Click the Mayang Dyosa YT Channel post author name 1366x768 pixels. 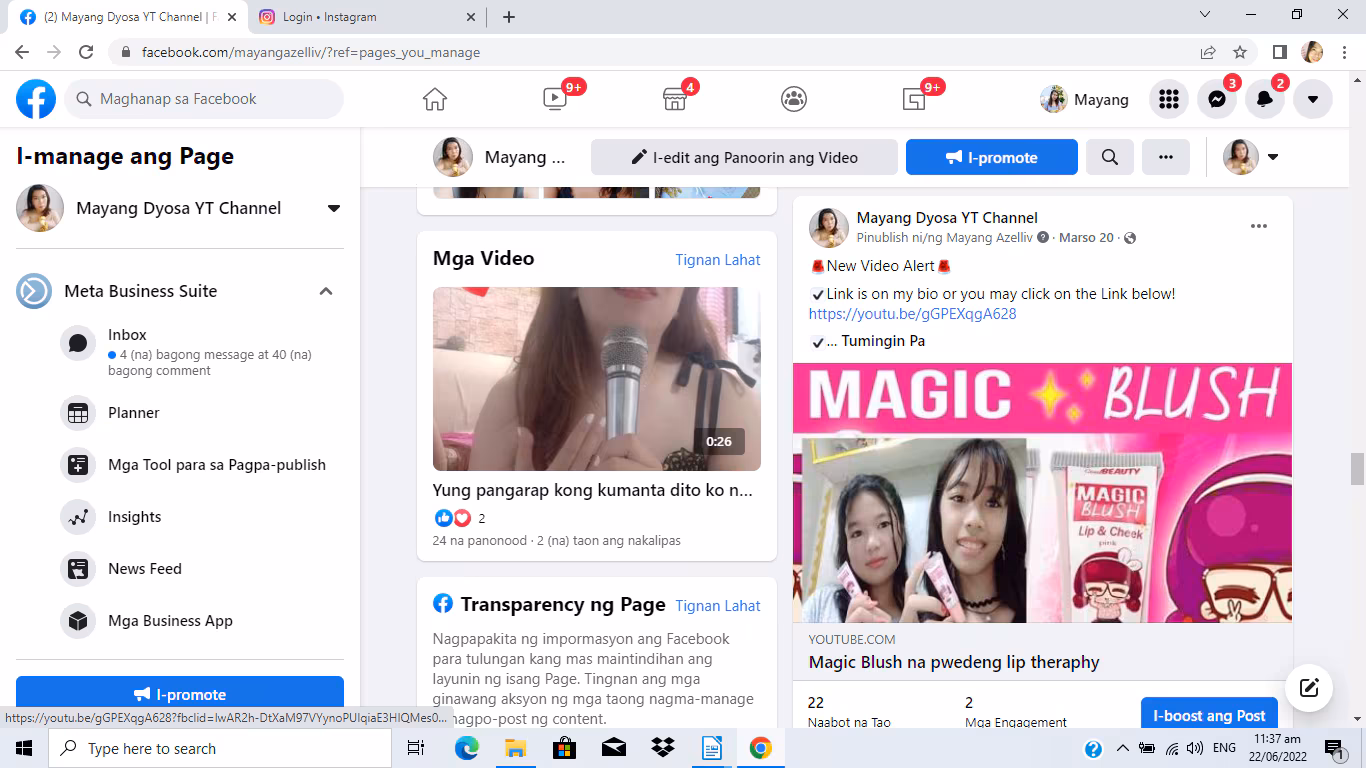point(947,218)
